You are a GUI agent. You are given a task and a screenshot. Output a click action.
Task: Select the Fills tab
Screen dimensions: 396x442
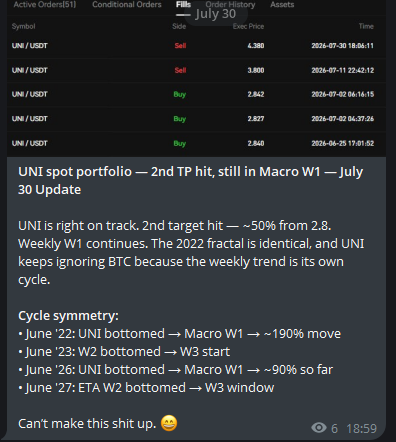183,5
